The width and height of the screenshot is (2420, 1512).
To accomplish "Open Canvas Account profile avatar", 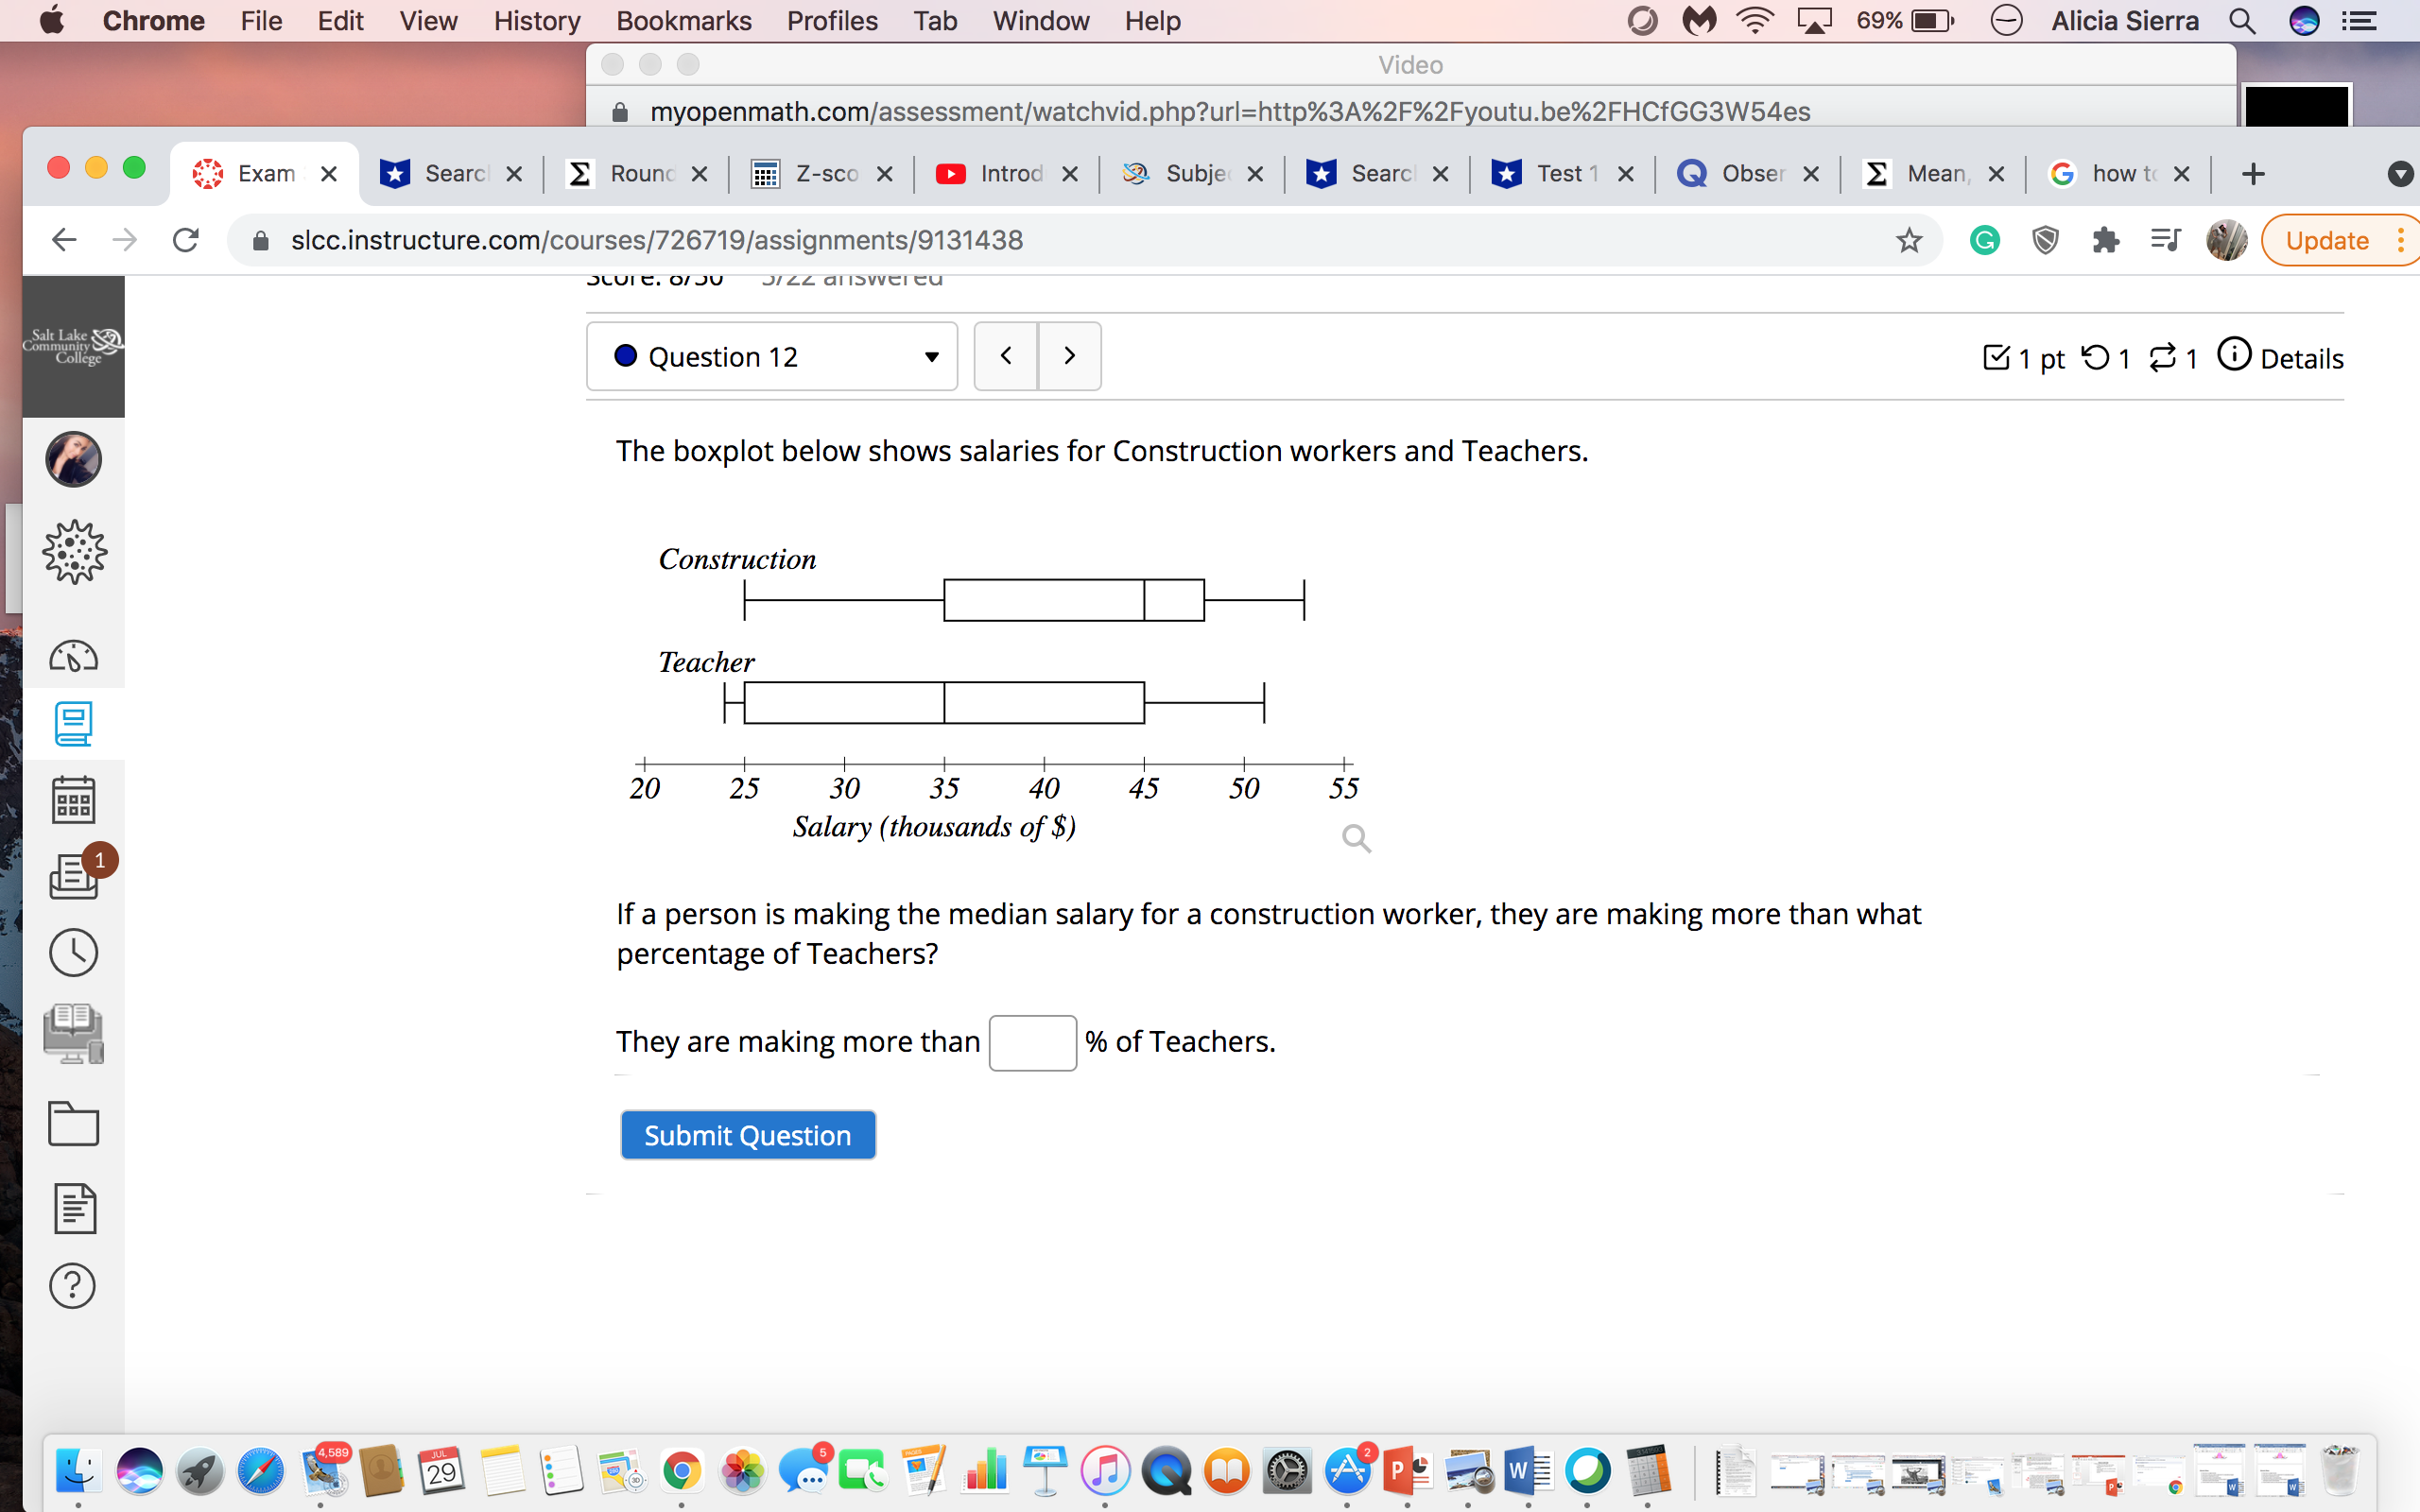I will (x=73, y=460).
